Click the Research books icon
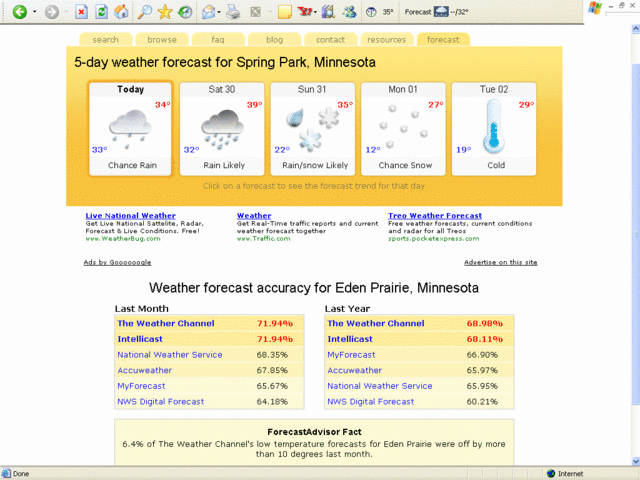This screenshot has width=640, height=480. pos(328,12)
